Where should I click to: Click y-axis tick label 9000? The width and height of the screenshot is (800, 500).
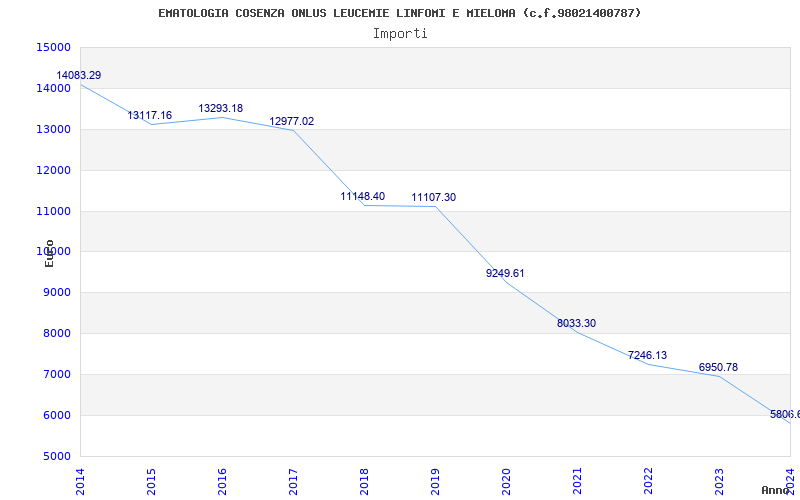(57, 293)
